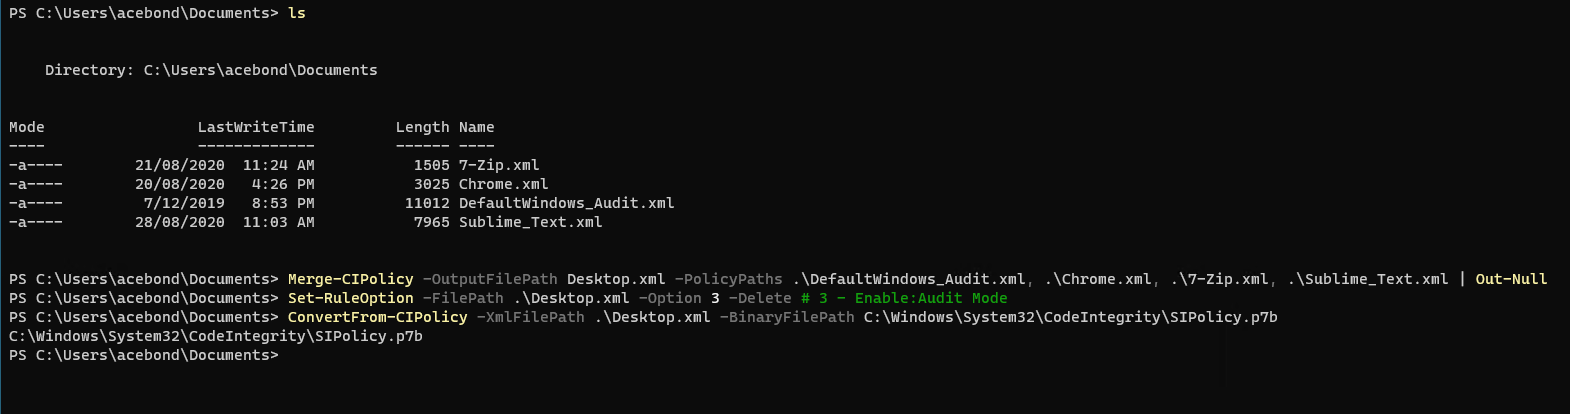Click the empty prompt on last line
This screenshot has height=414, width=1570.
tap(144, 355)
